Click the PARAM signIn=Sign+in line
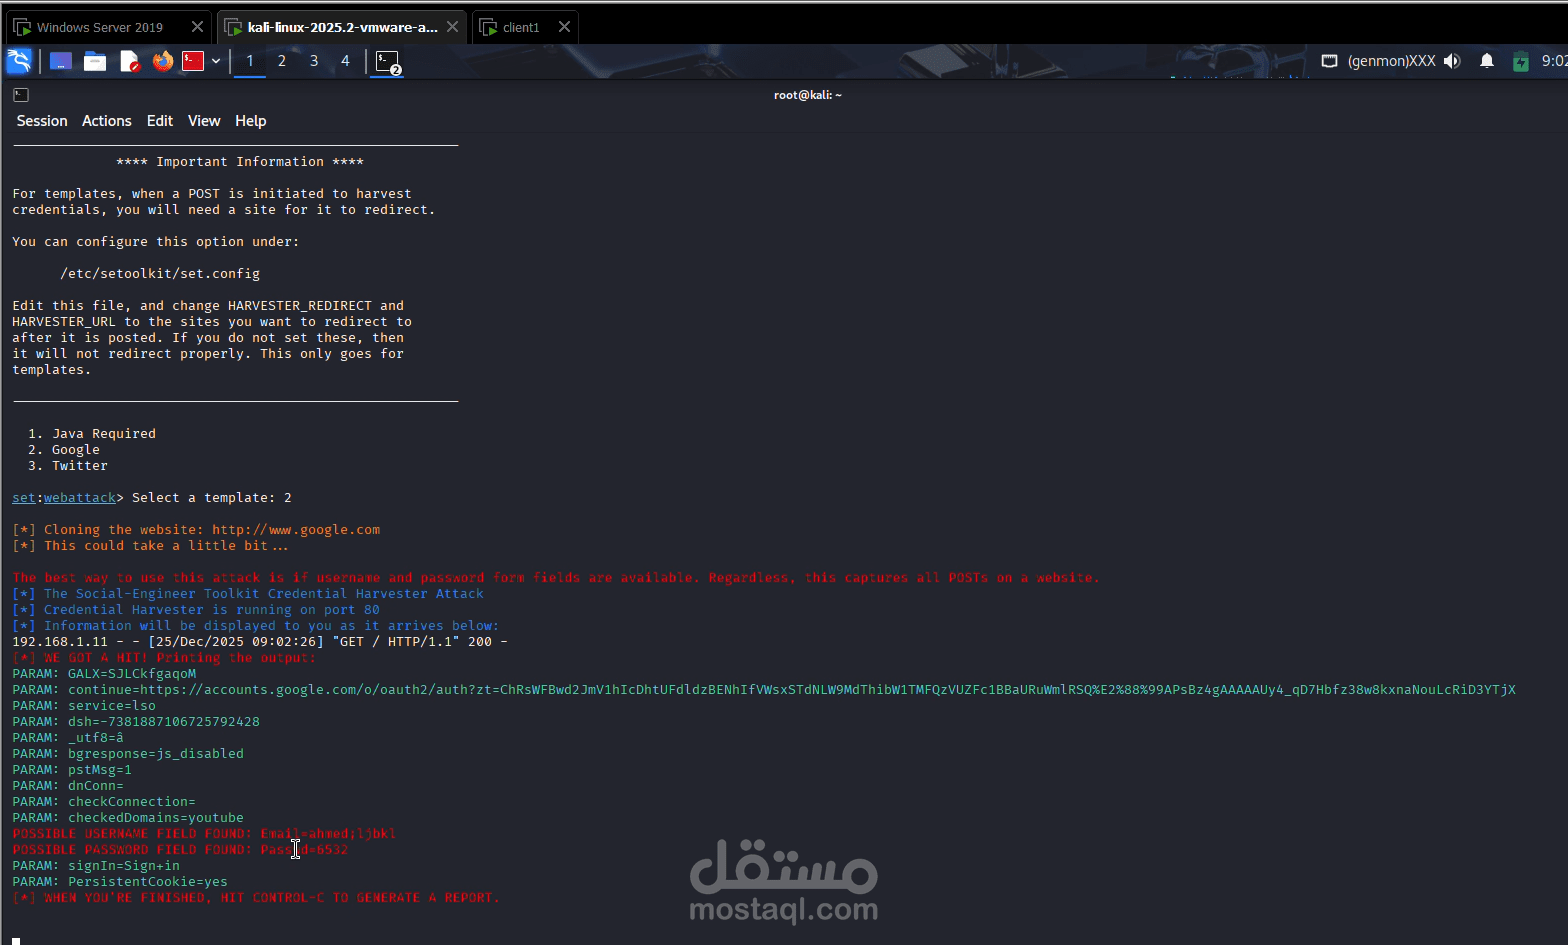 [96, 866]
